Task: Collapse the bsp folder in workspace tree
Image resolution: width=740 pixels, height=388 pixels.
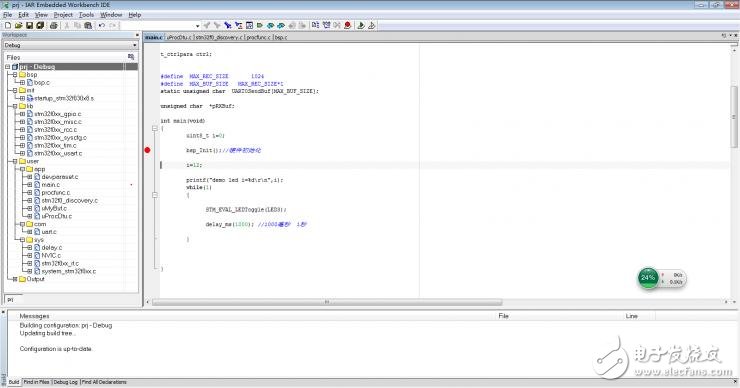Action: click(15, 75)
